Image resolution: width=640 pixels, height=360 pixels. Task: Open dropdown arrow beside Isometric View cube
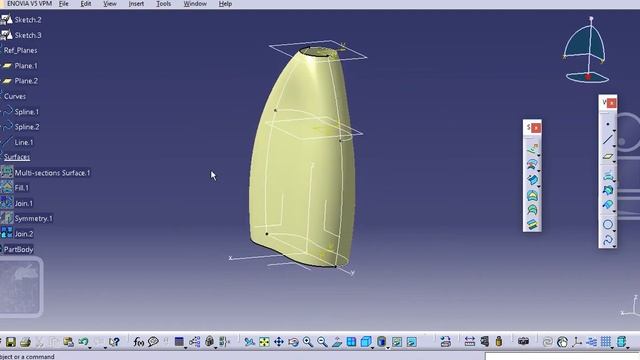(372, 348)
